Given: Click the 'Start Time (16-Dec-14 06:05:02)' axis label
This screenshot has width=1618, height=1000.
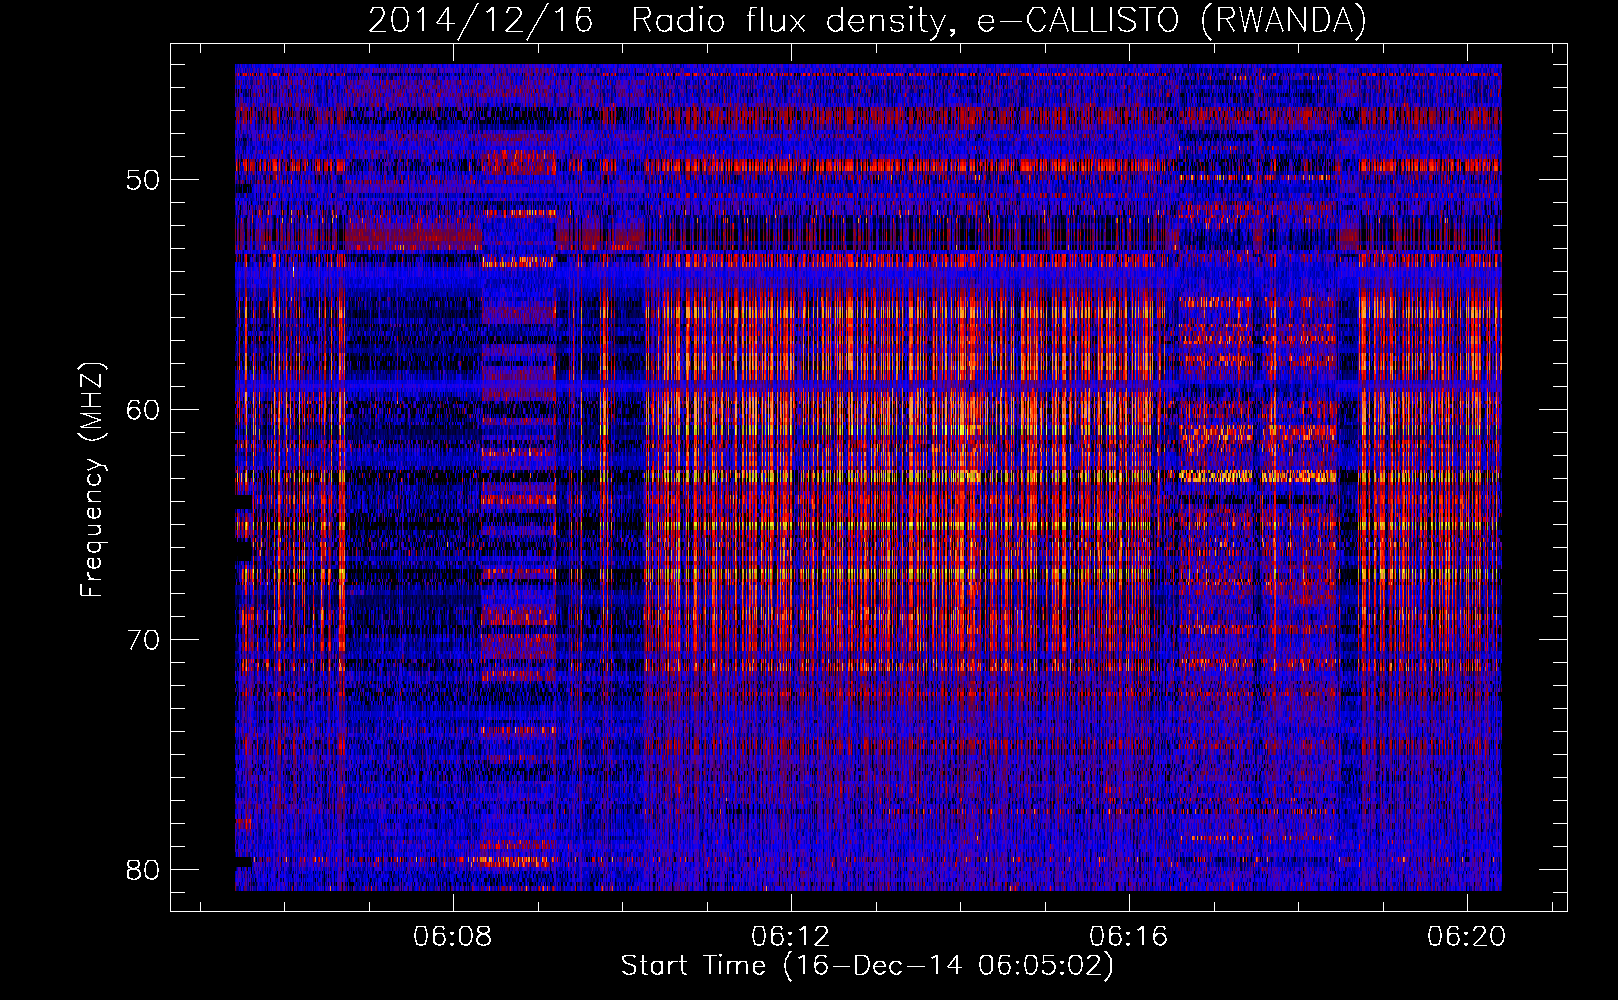Looking at the screenshot, I should click(867, 966).
